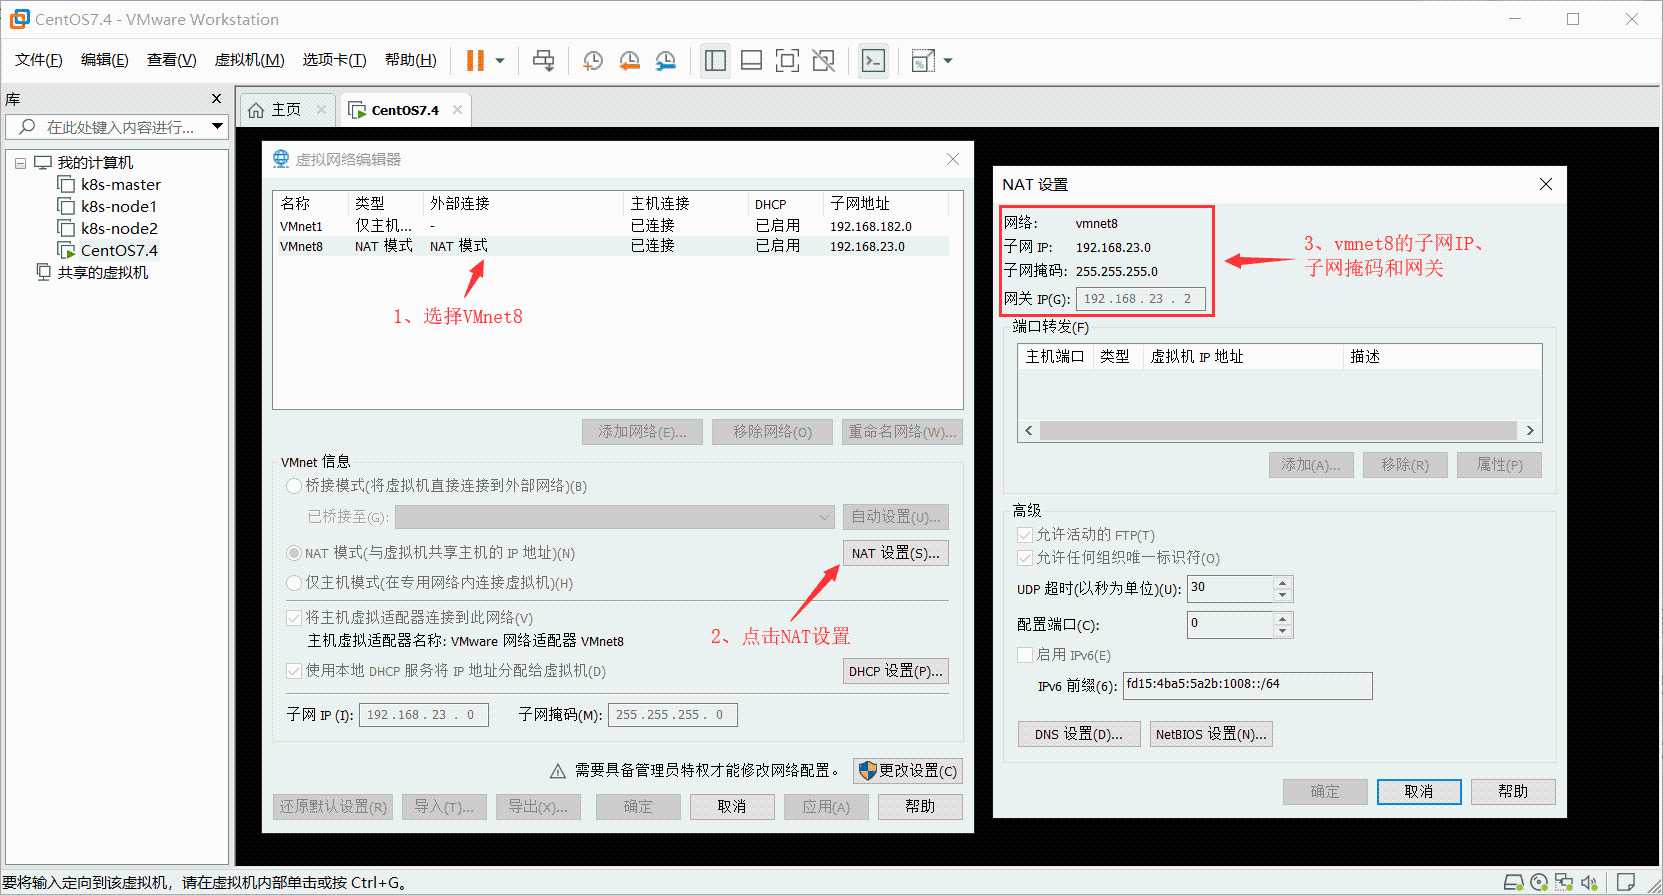Click the IPv6 前缀 input field

click(x=1248, y=685)
